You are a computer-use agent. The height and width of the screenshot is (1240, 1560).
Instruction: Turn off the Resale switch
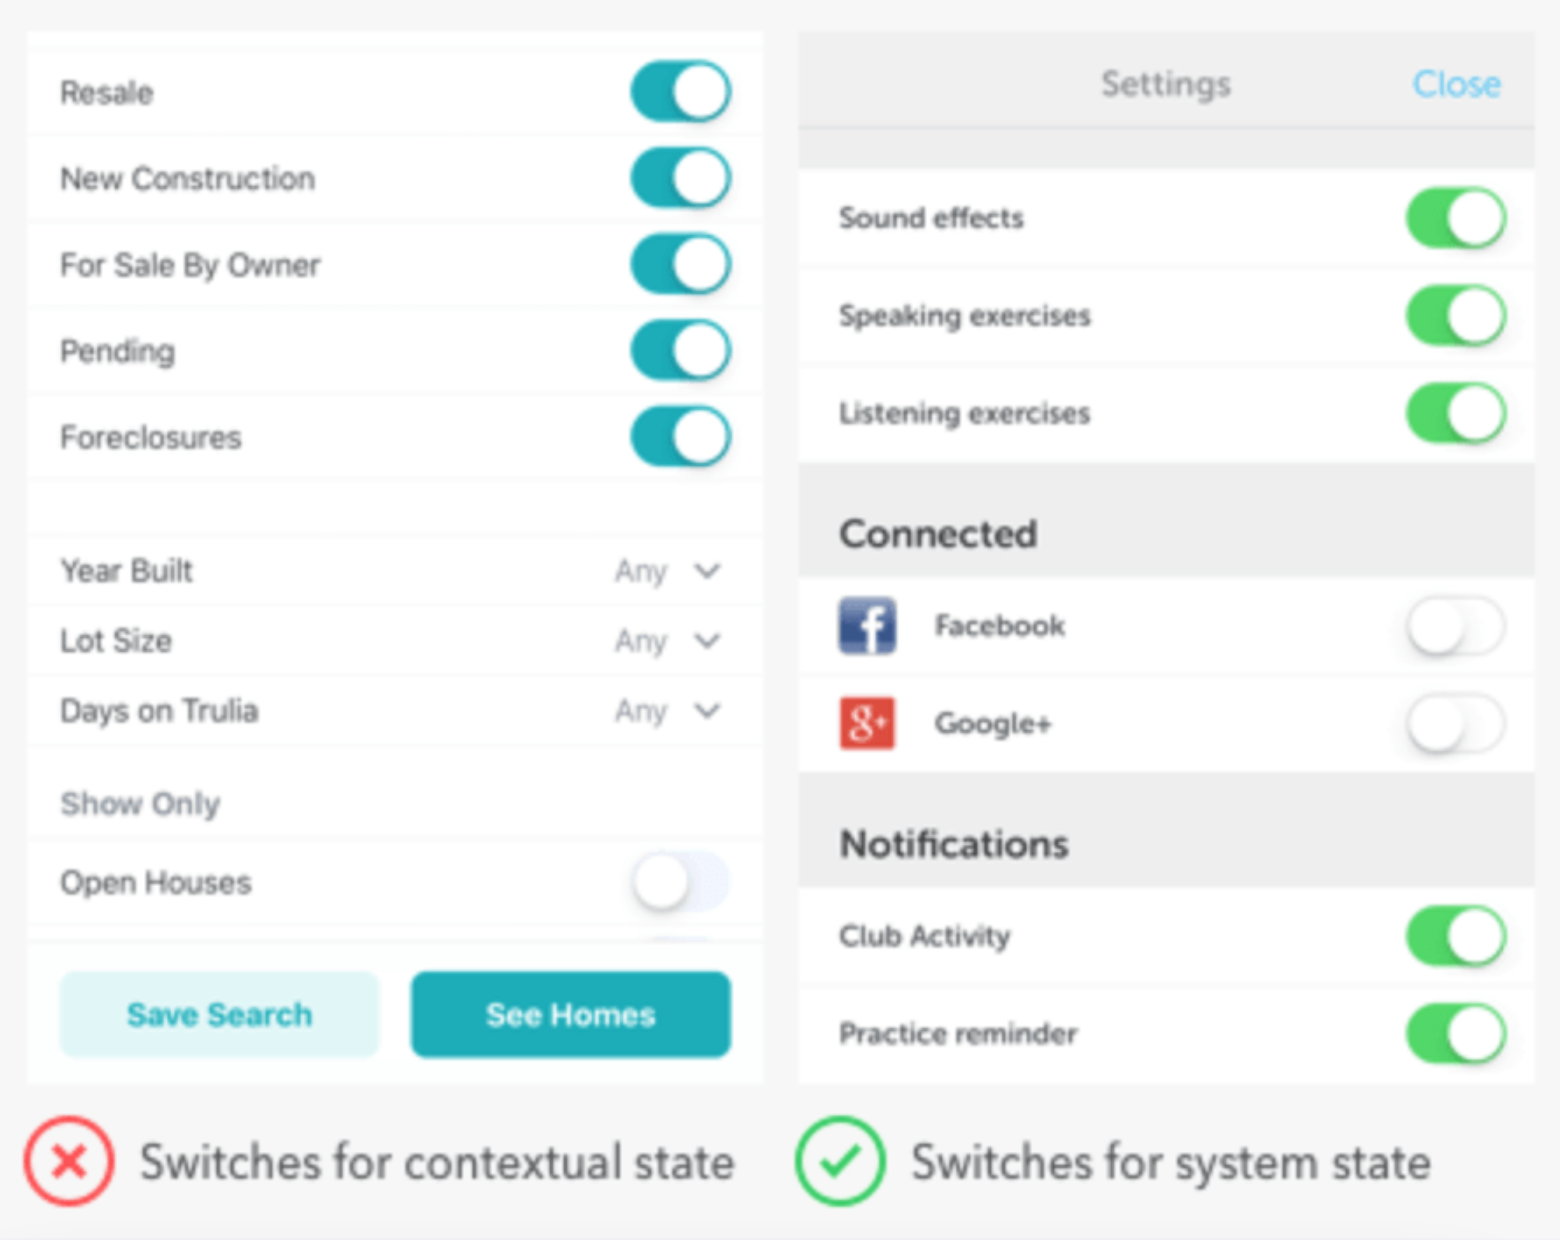coord(681,92)
